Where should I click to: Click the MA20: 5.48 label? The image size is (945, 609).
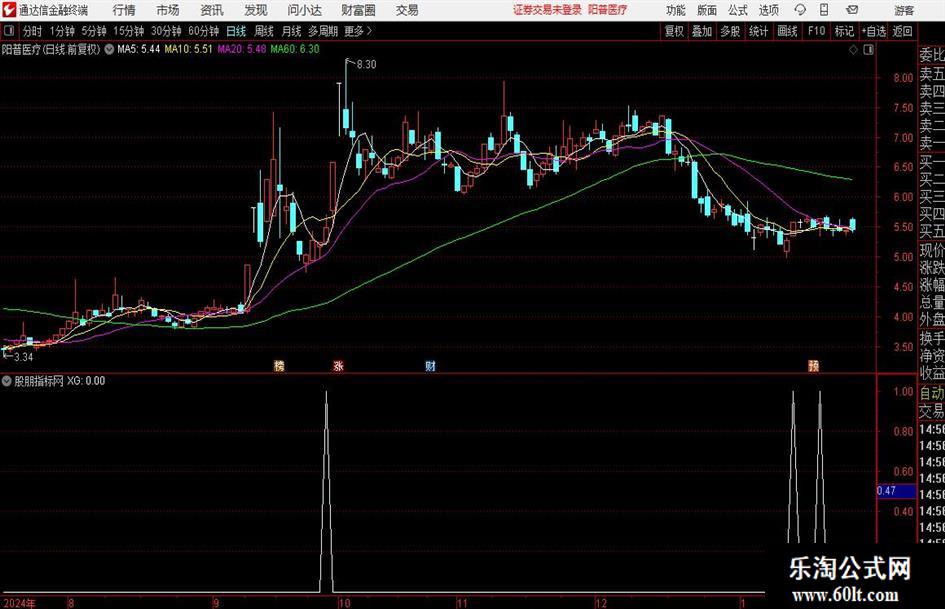point(242,49)
